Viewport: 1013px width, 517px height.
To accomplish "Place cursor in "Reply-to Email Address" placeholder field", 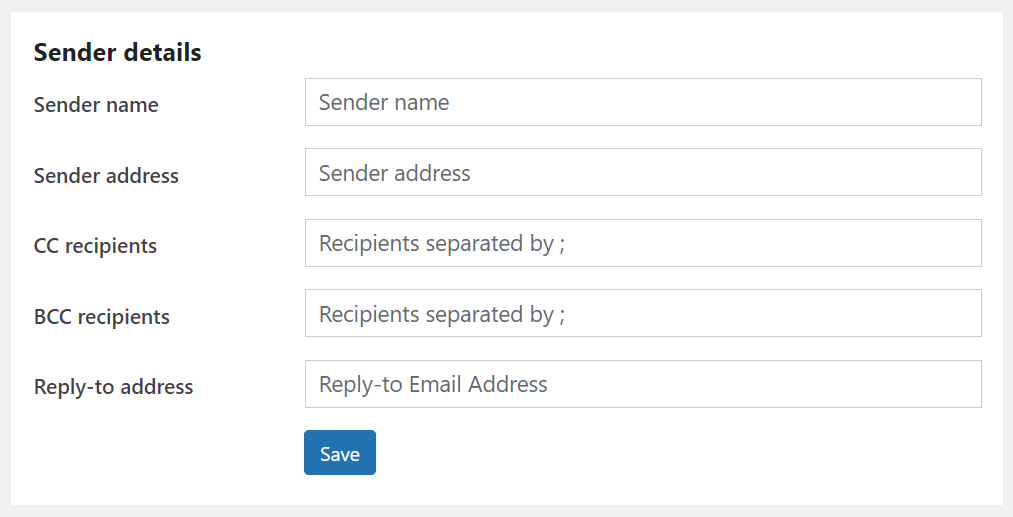I will (x=643, y=384).
